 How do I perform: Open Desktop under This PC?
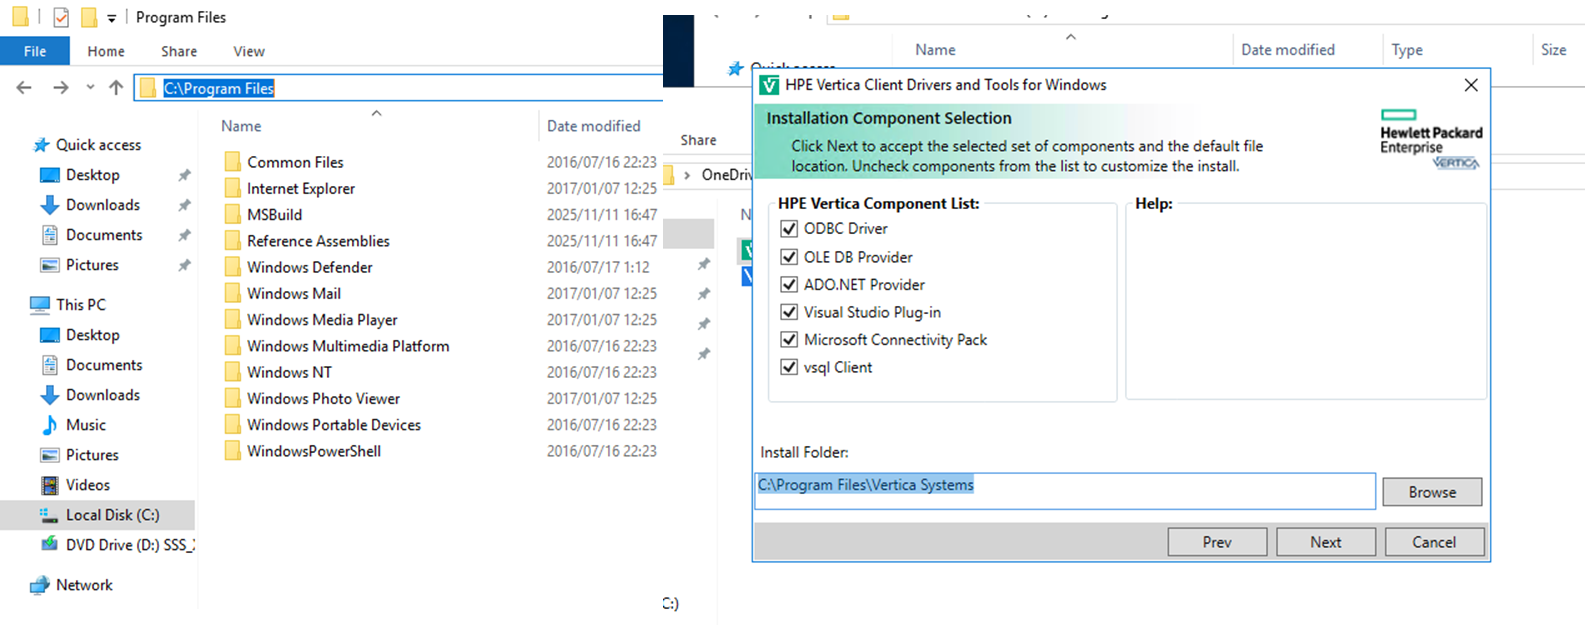tap(92, 335)
